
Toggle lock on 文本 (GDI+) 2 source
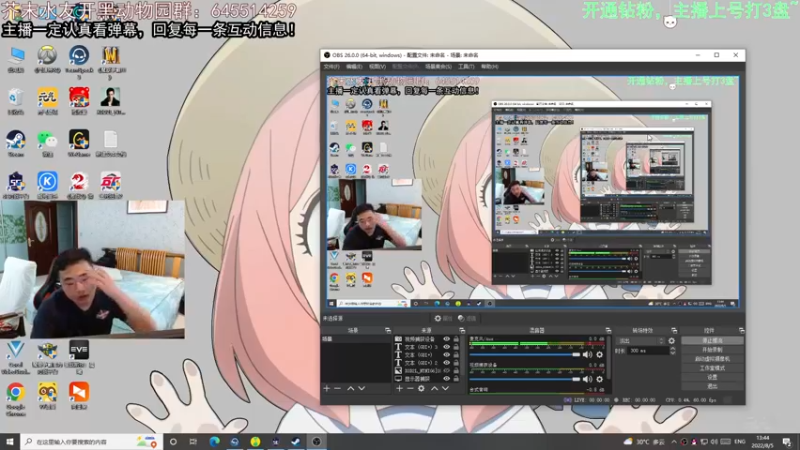(456, 363)
